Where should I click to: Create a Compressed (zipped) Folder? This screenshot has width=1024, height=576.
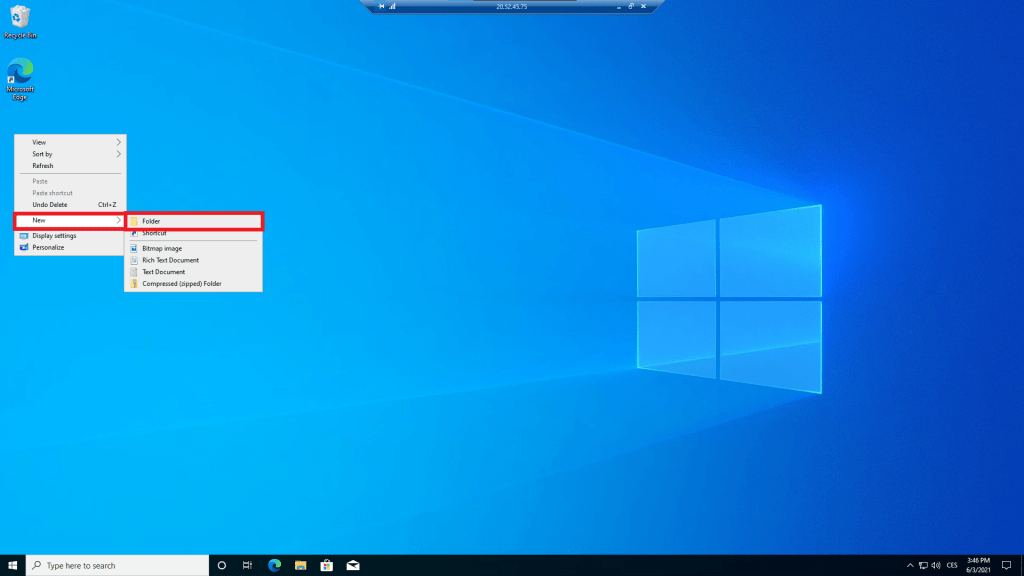181,284
